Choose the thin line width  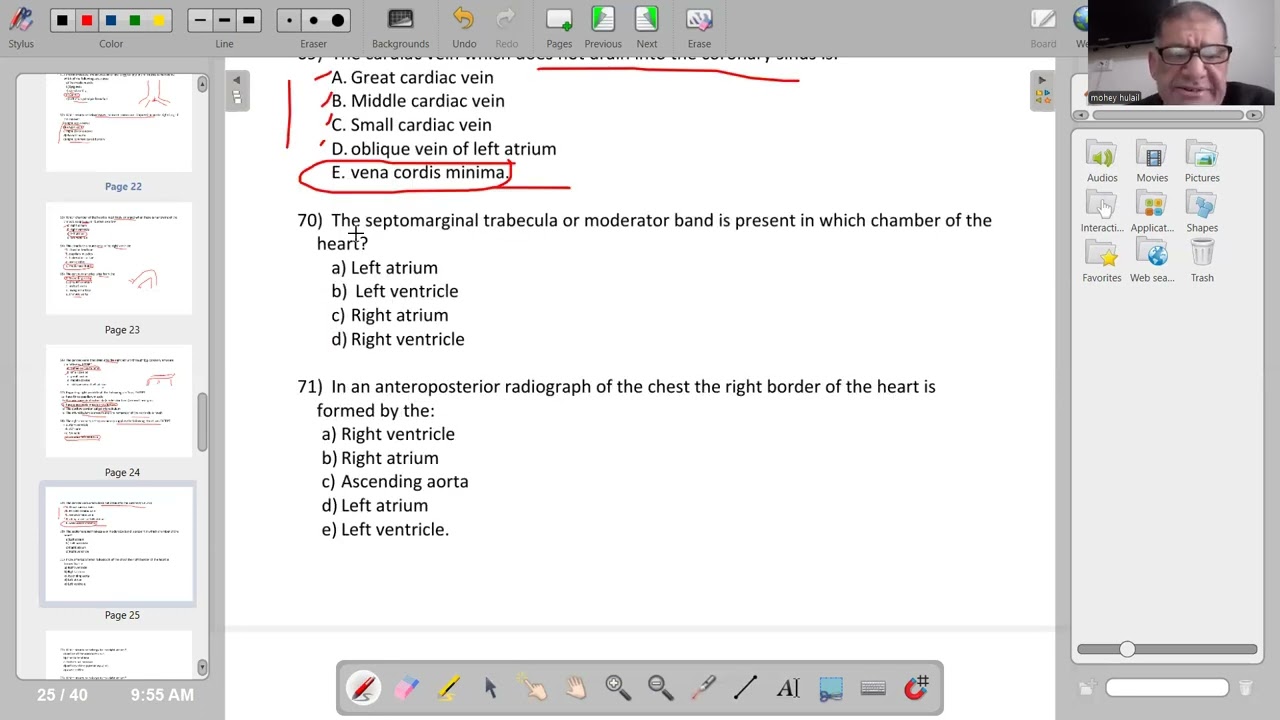(200, 20)
